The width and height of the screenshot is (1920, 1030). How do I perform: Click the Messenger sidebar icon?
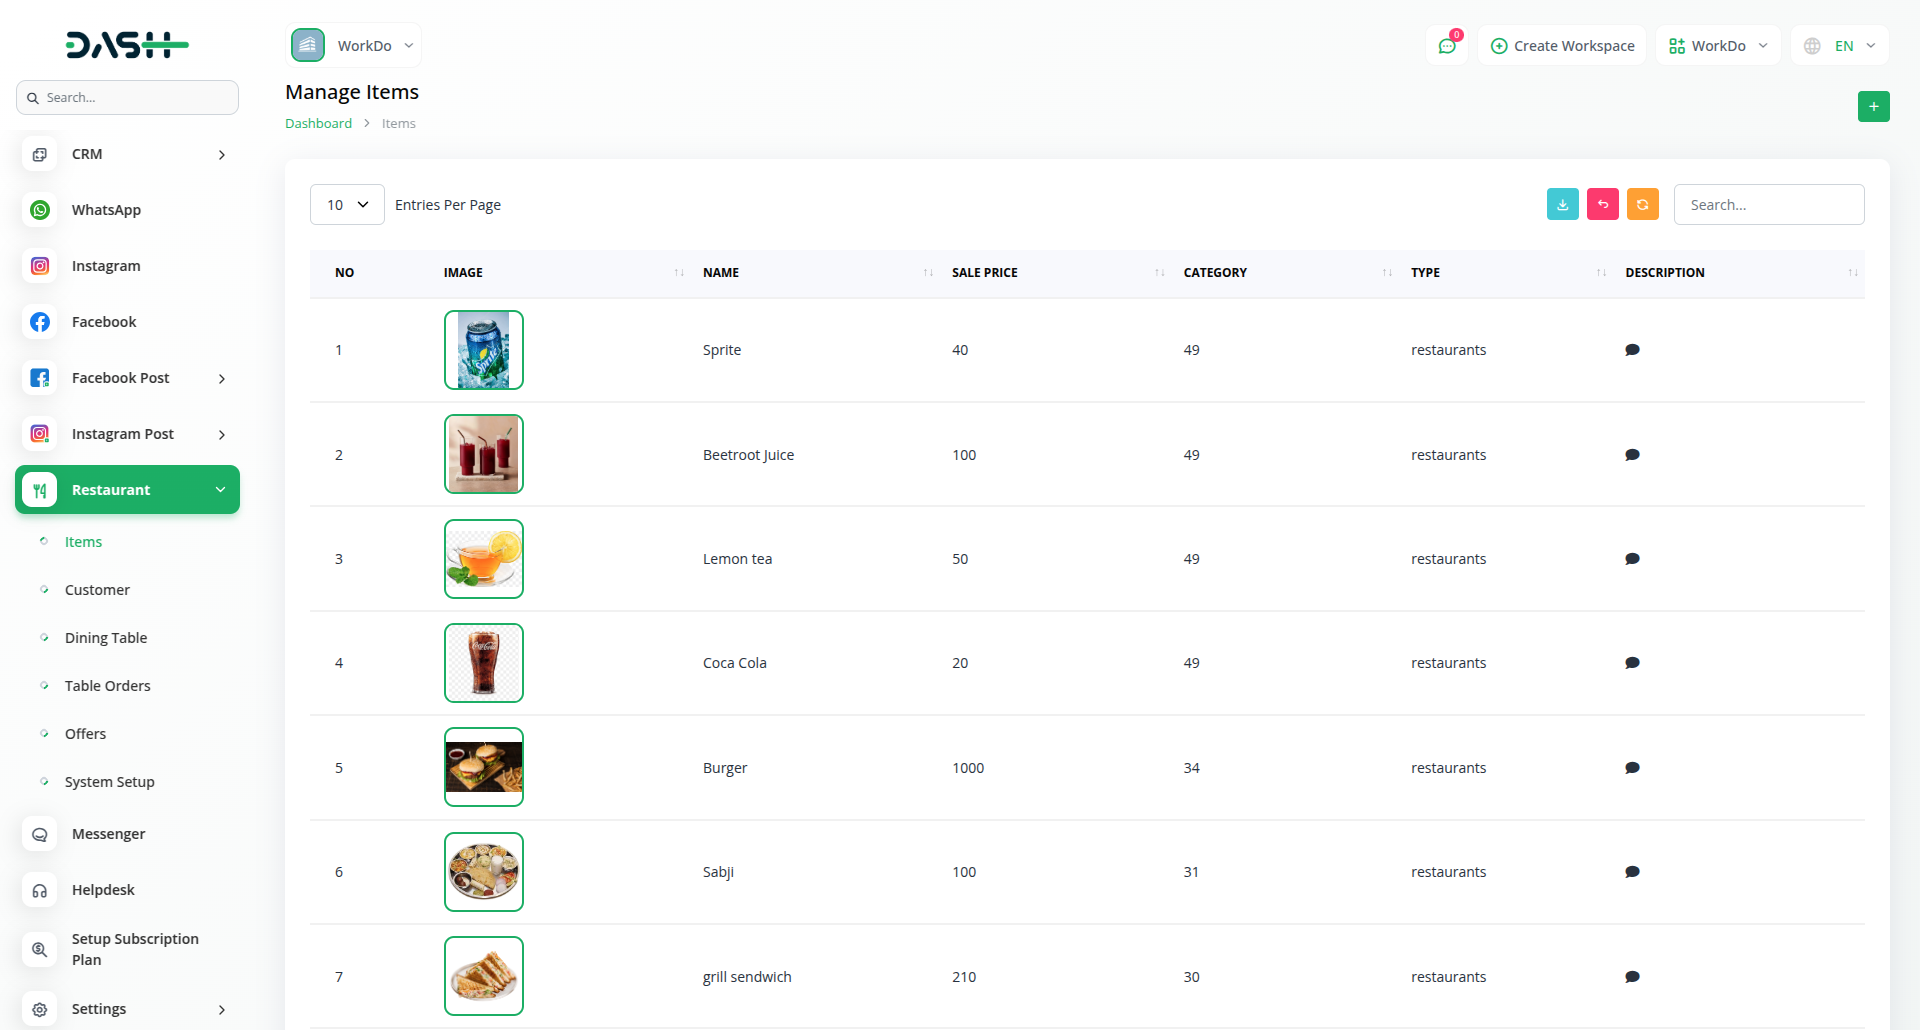tap(40, 834)
